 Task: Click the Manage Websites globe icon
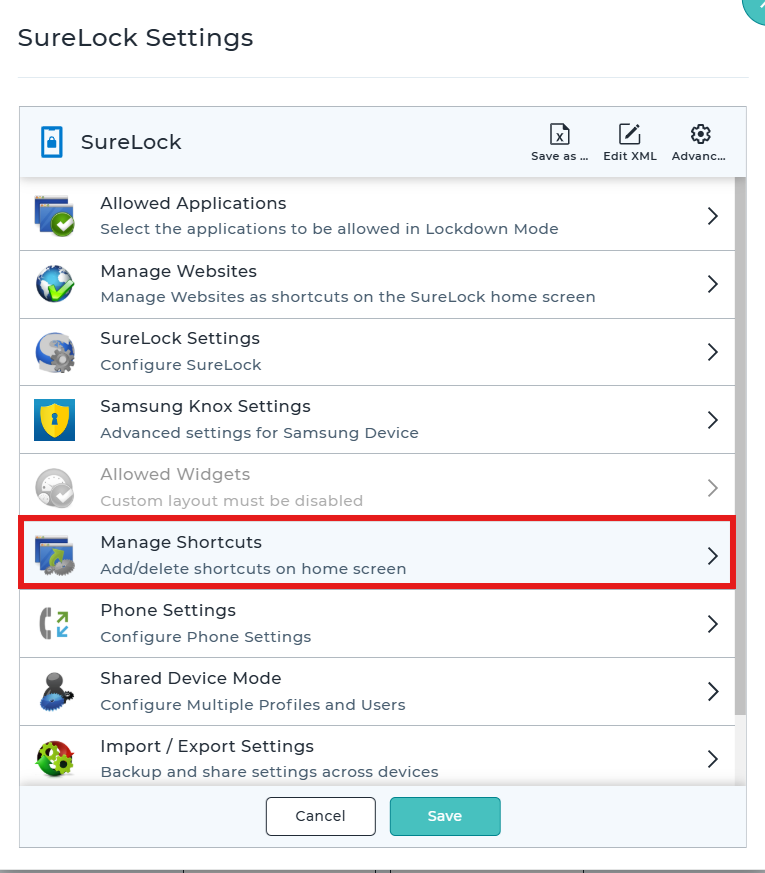pyautogui.click(x=55, y=284)
